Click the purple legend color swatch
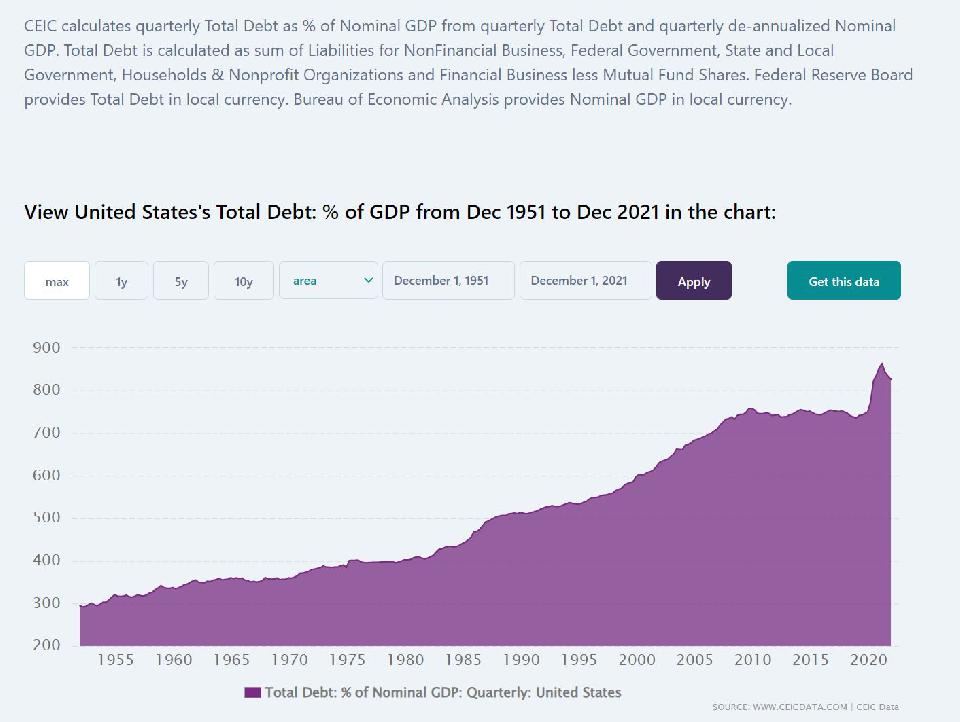 (252, 692)
